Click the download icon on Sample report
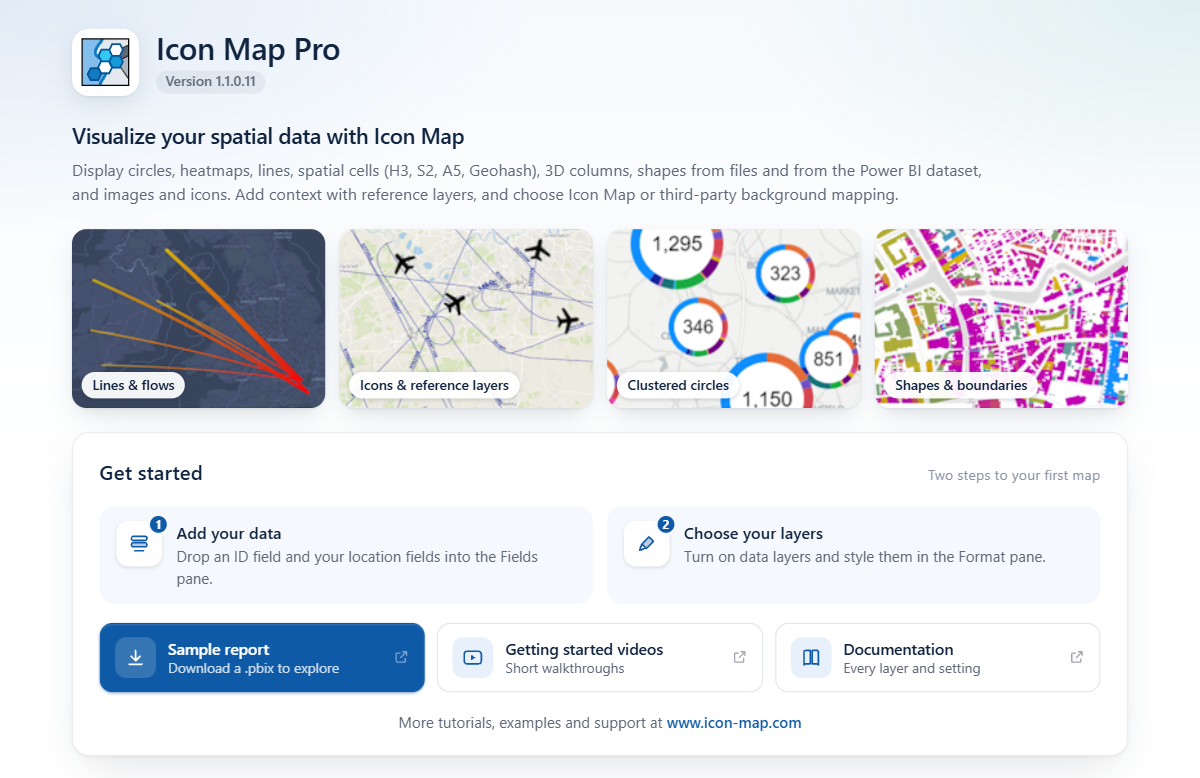1200x778 pixels. (135, 658)
